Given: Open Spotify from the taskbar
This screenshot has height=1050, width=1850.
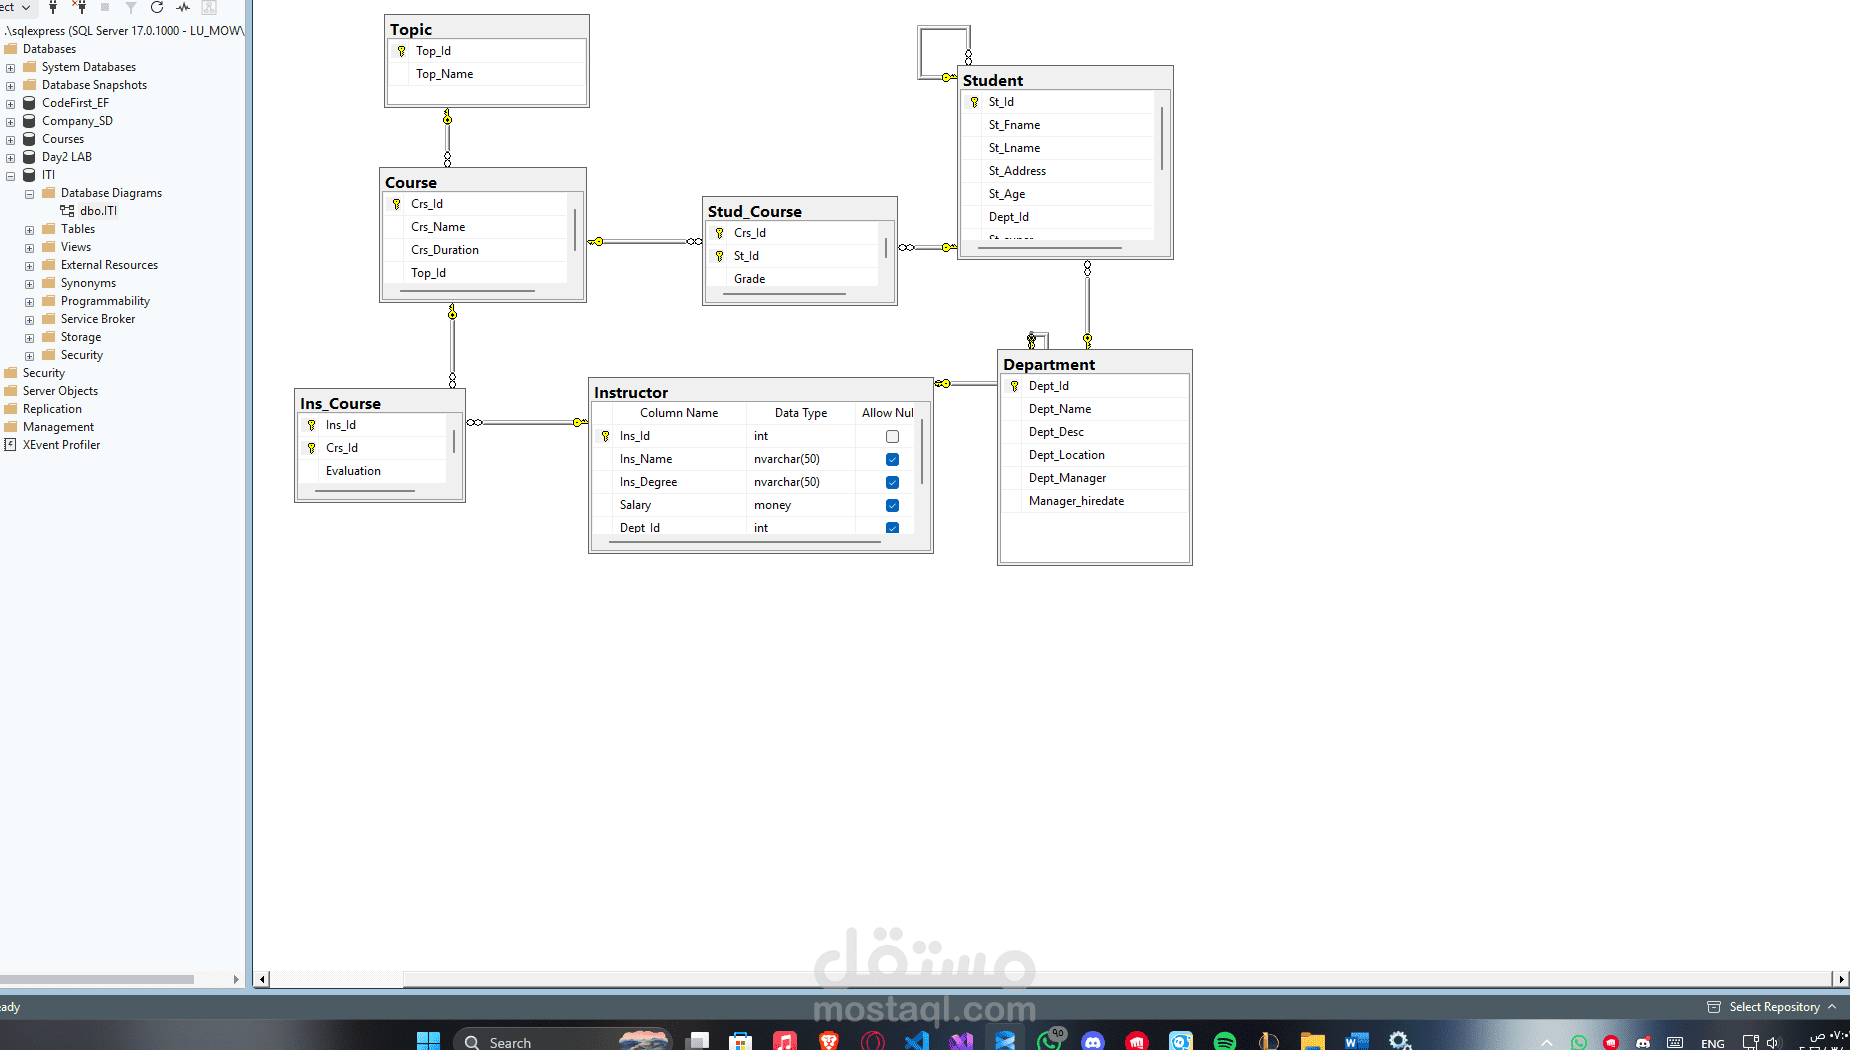Looking at the screenshot, I should coord(1226,1040).
